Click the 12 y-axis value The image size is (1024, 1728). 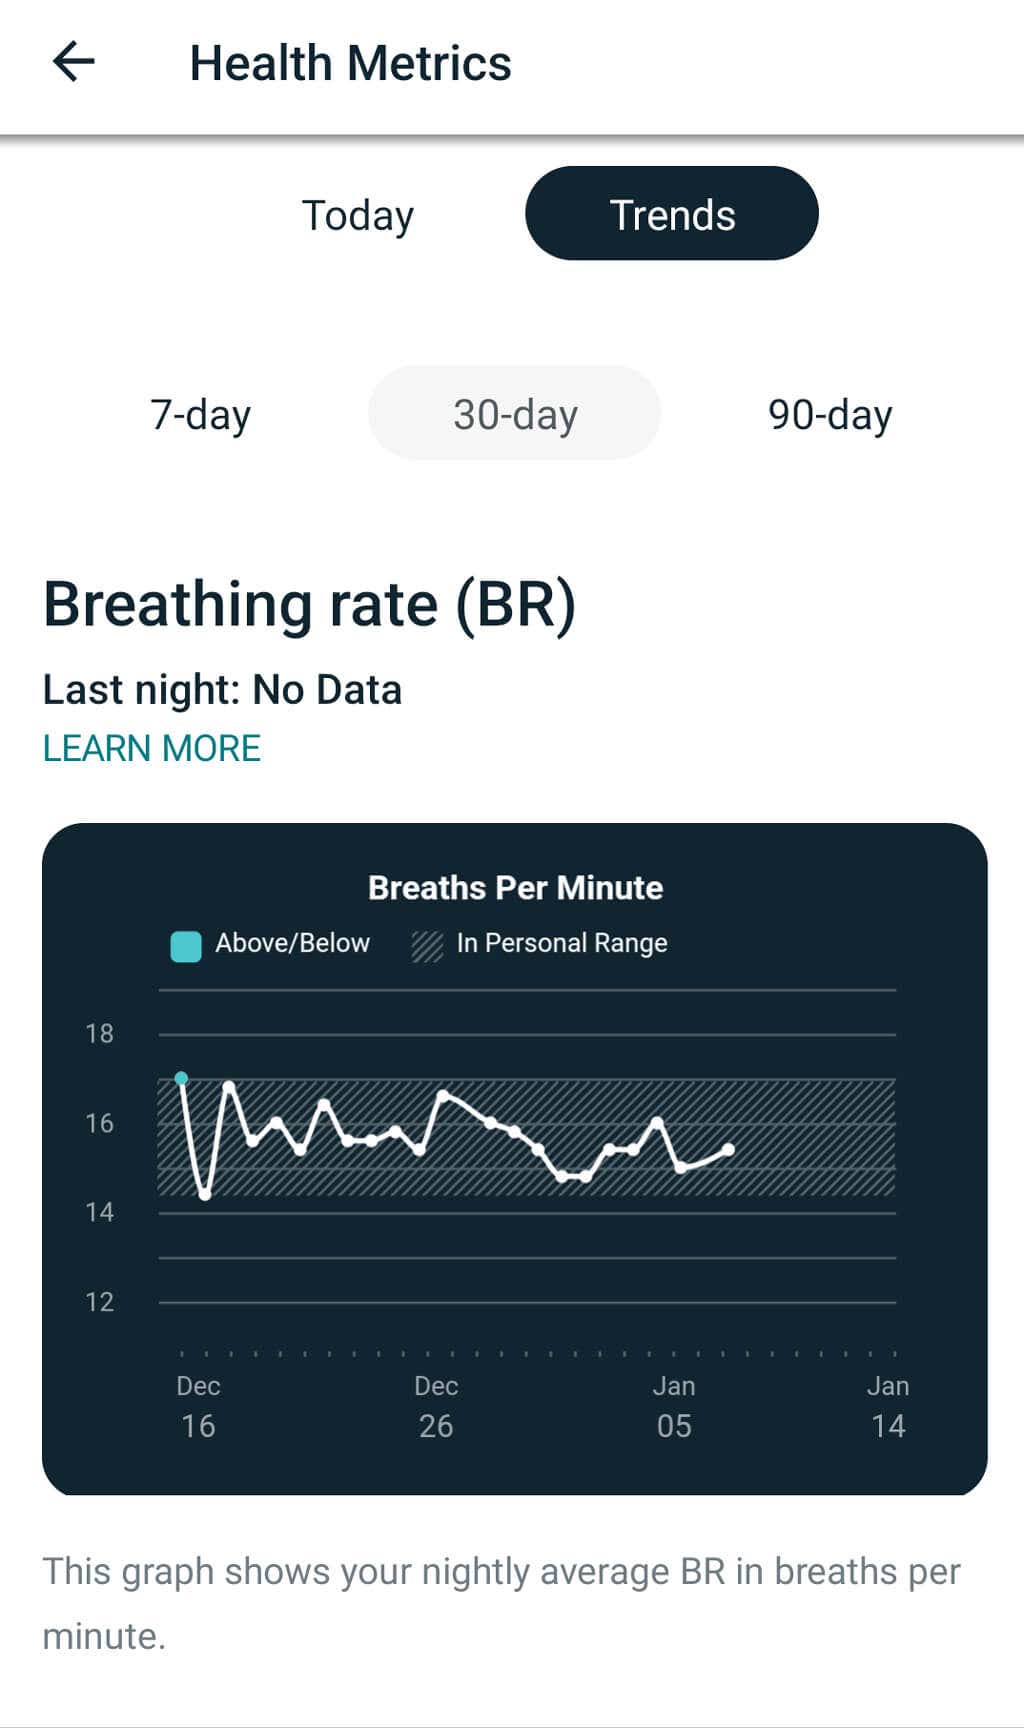point(99,1302)
